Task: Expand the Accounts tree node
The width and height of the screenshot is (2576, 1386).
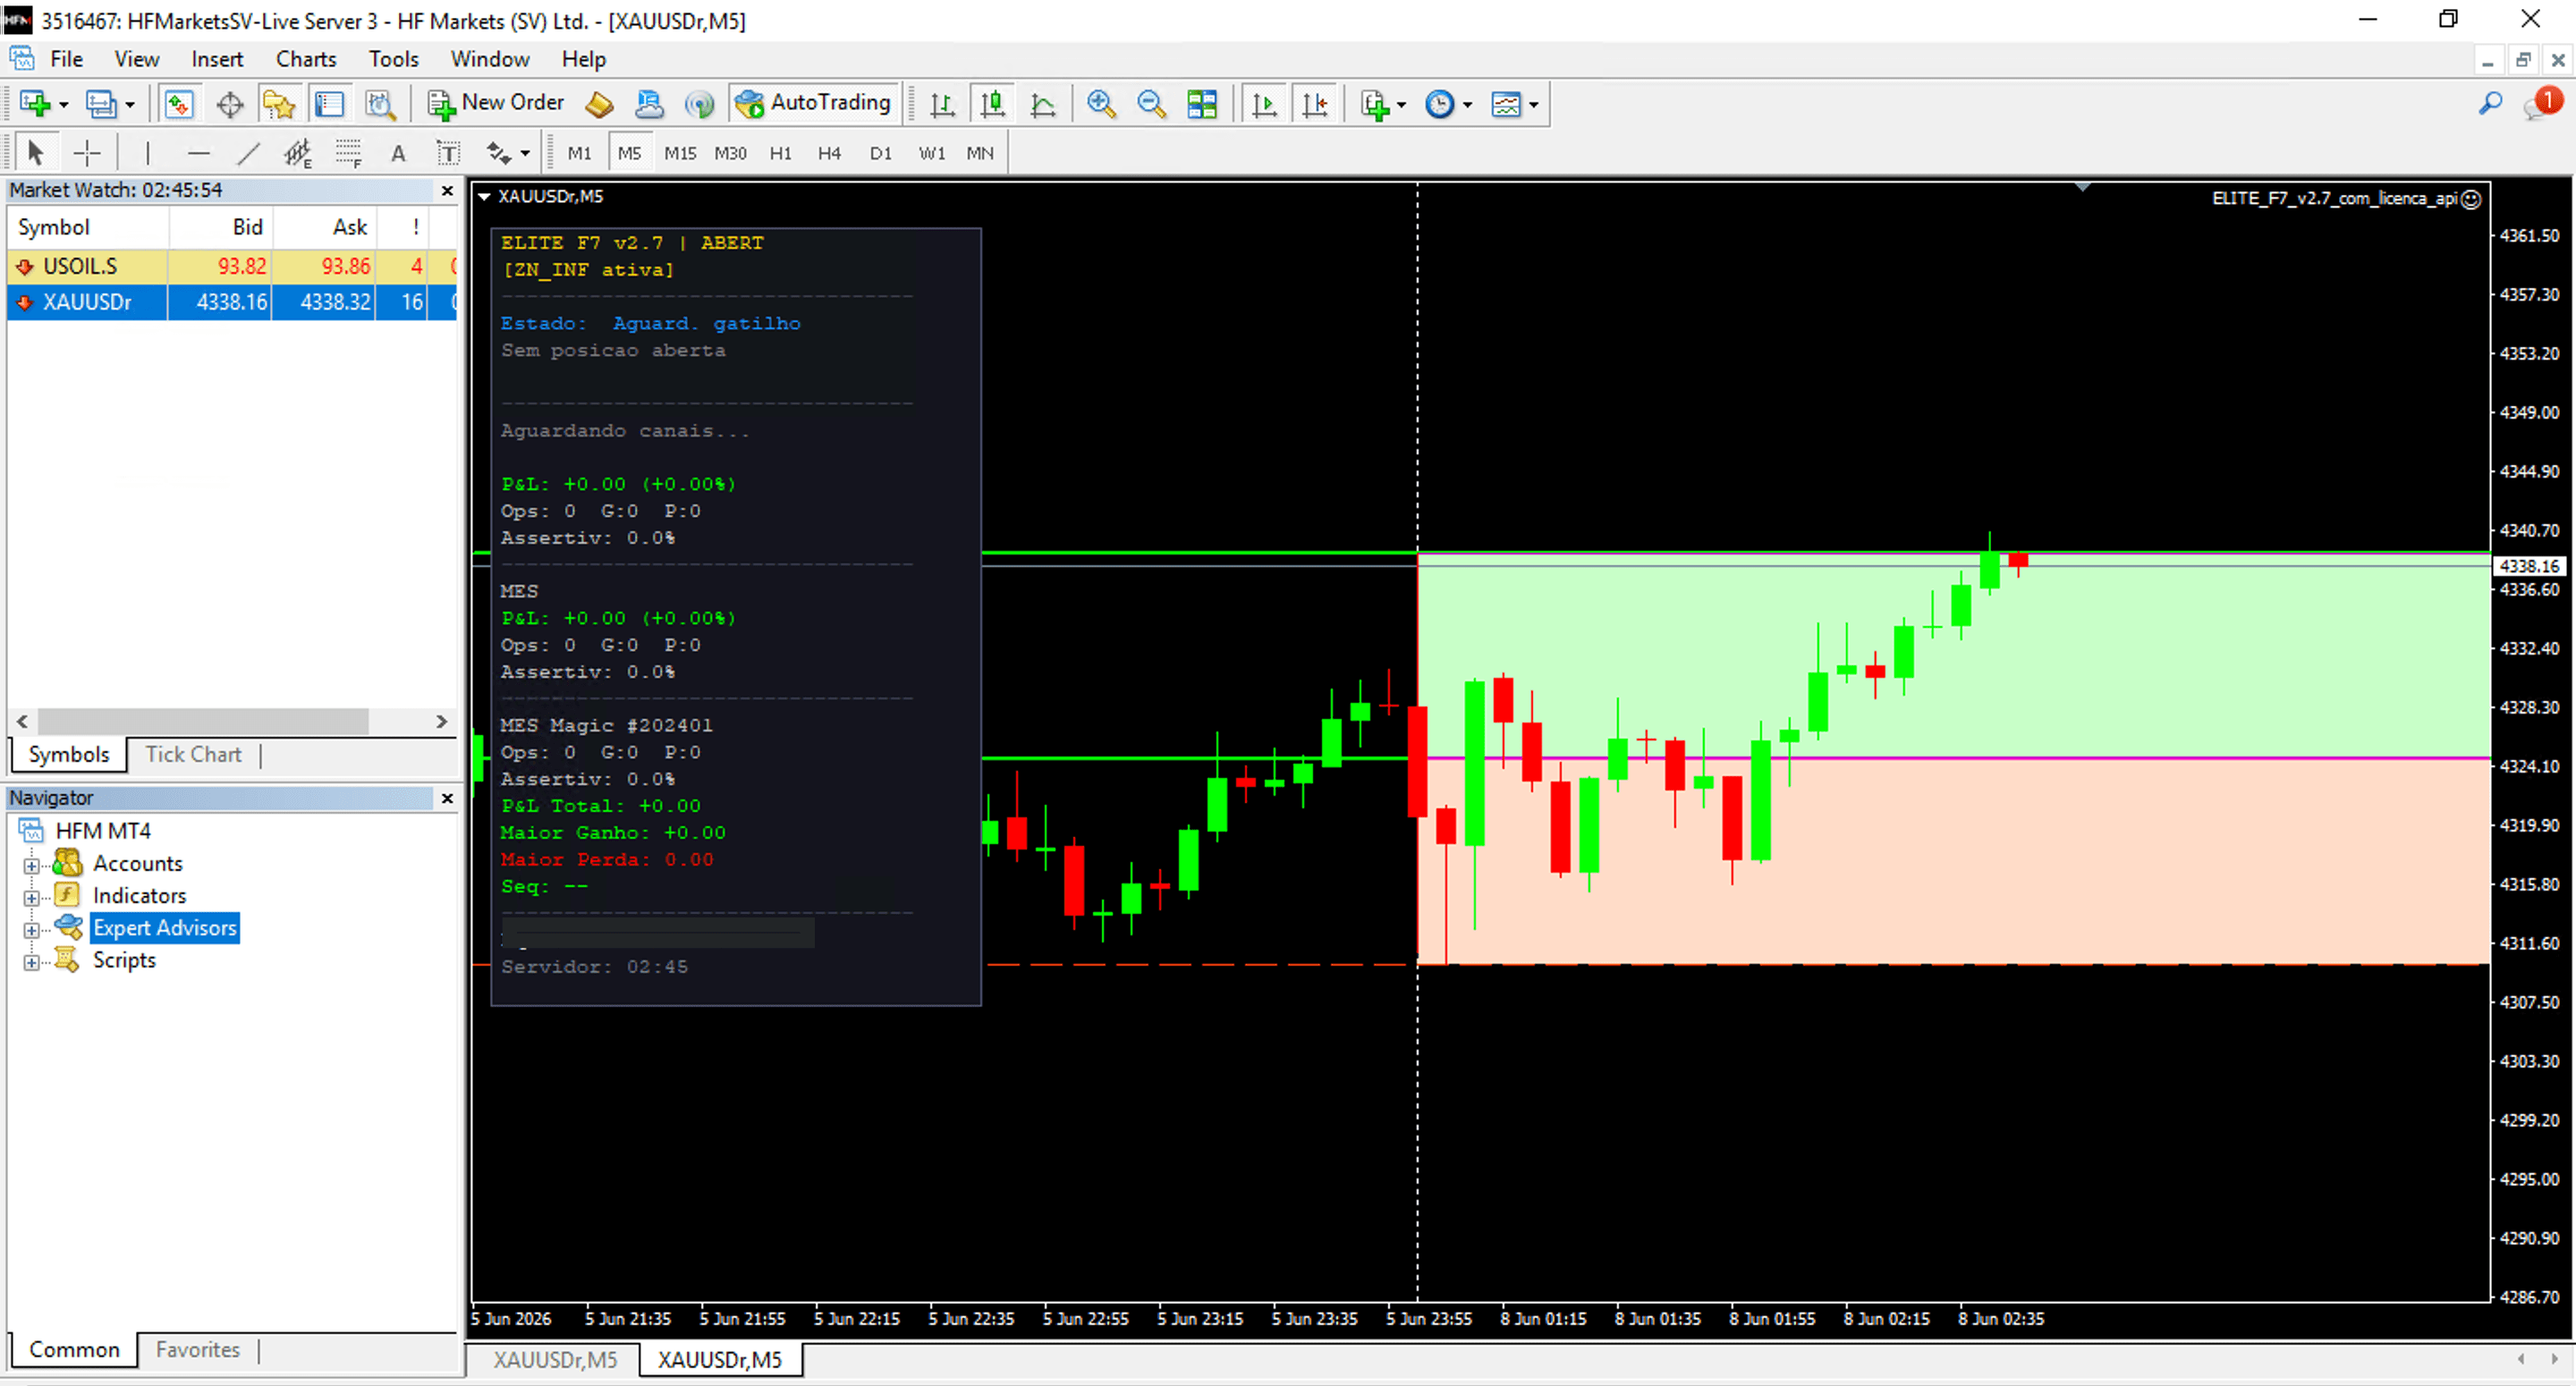Action: pos(32,866)
